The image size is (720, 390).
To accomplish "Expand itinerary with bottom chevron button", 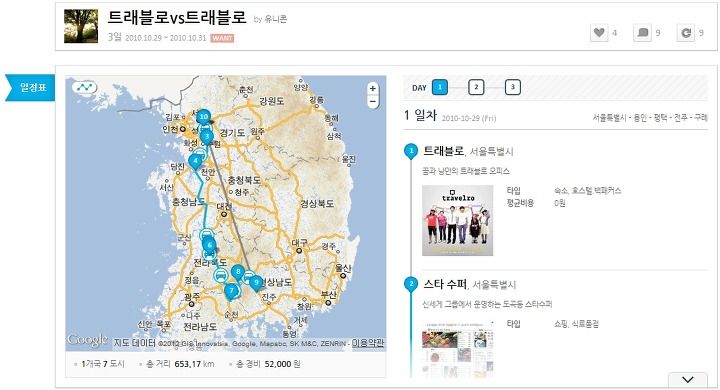I will pyautogui.click(x=687, y=379).
